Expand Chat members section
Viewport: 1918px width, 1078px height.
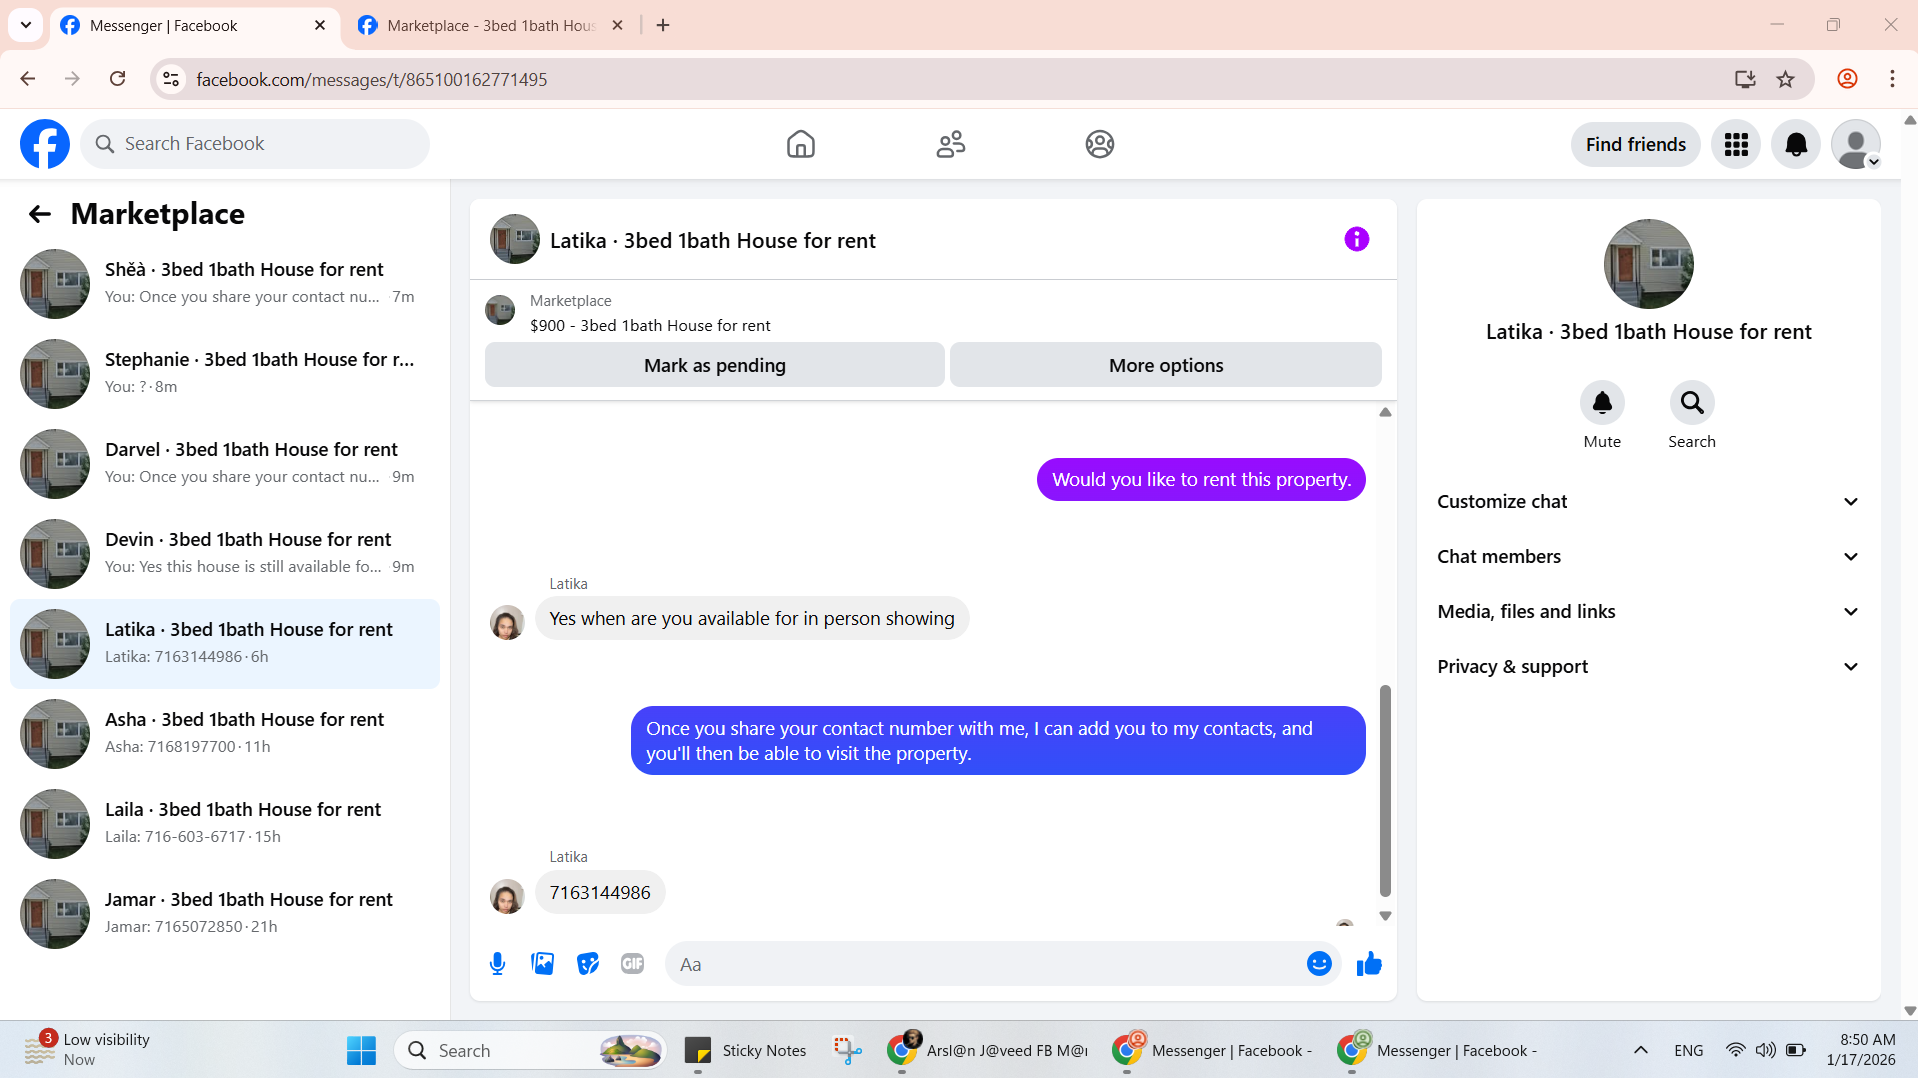tap(1648, 557)
